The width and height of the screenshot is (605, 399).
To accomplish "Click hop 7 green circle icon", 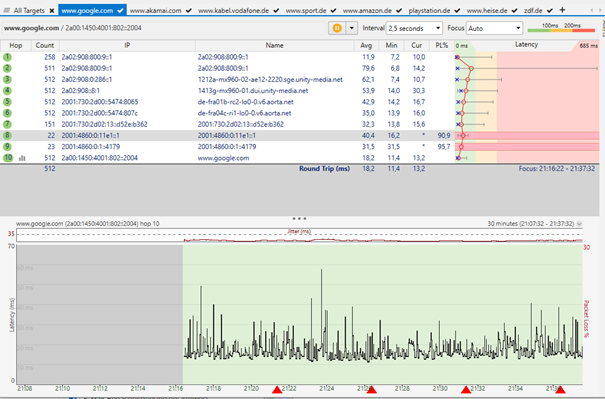I will pos(7,124).
